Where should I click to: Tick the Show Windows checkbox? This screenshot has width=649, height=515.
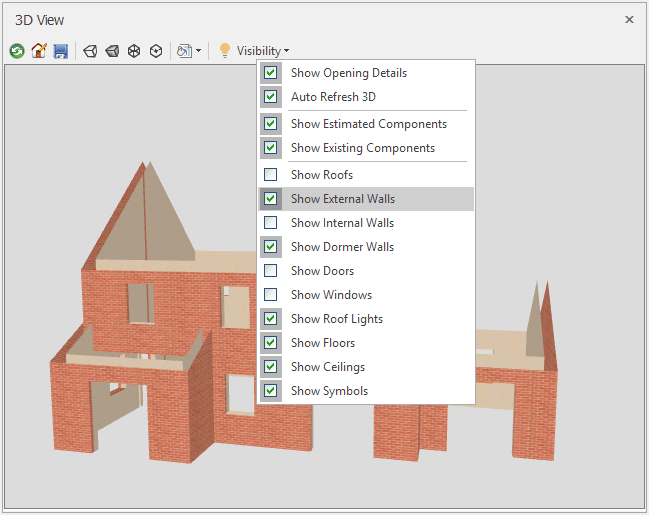[271, 295]
